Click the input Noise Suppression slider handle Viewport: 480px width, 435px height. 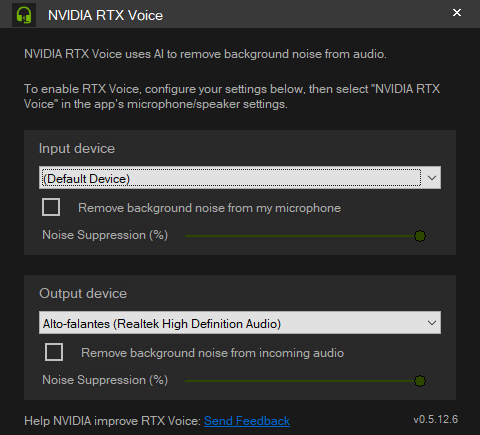pyautogui.click(x=420, y=236)
